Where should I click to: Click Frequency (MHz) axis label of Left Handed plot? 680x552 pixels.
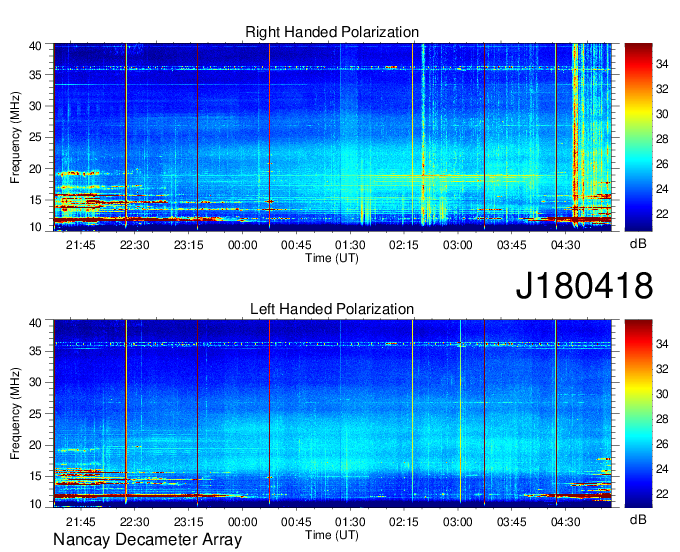[16, 414]
